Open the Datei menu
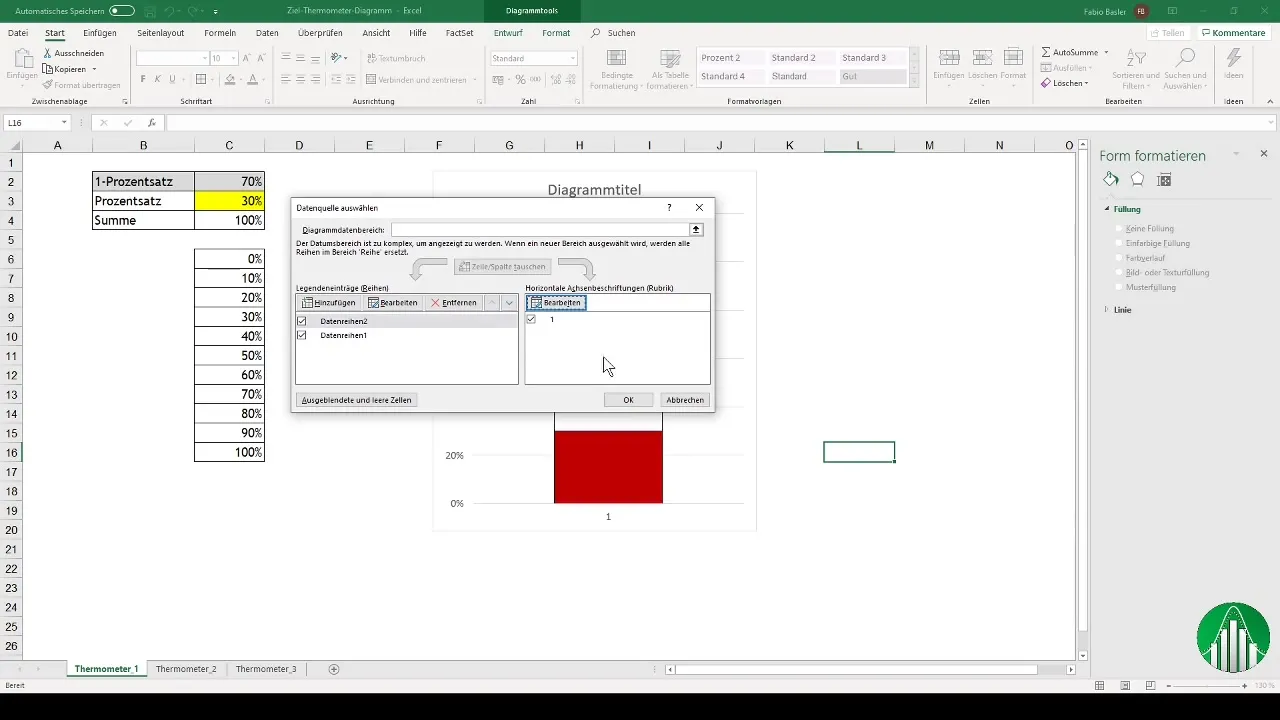The width and height of the screenshot is (1280, 720). coord(18,33)
